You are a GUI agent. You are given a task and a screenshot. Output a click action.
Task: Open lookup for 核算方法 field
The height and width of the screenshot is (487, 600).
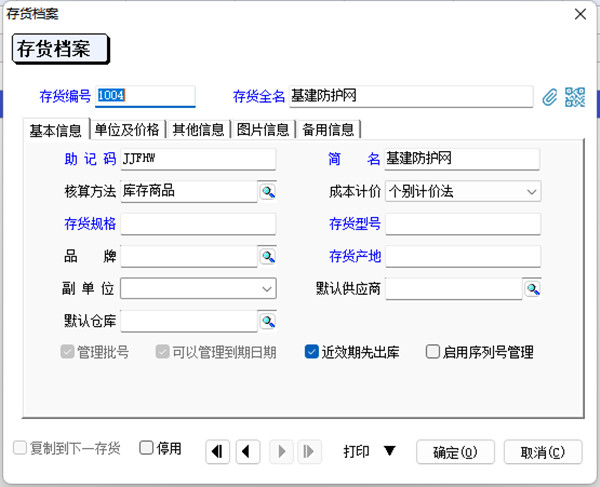[267, 191]
